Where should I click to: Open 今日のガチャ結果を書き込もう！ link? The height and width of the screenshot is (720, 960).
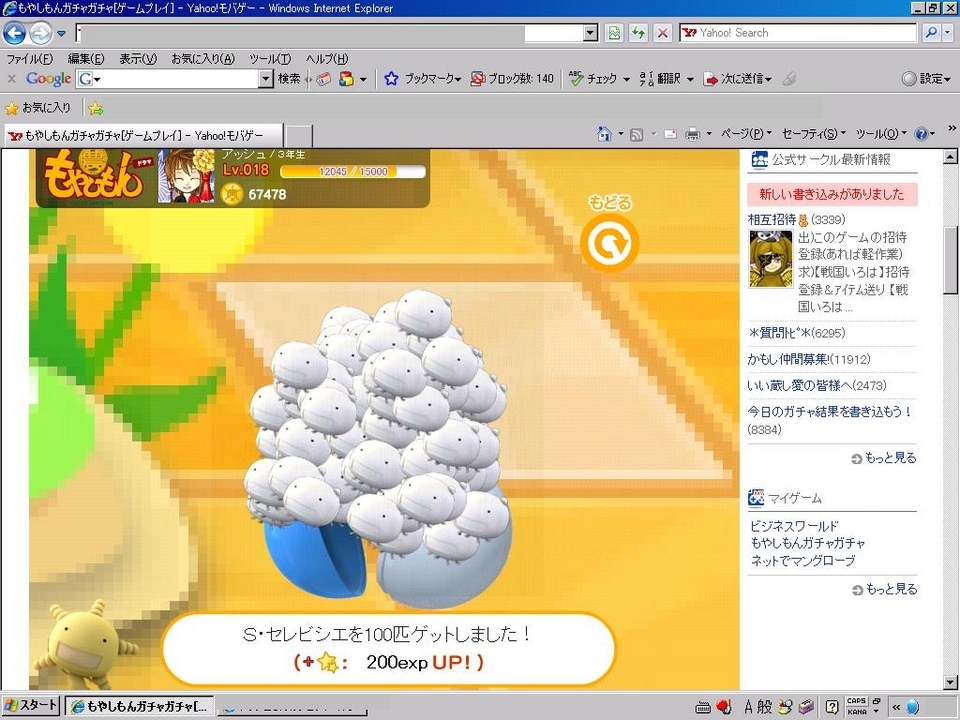830,411
